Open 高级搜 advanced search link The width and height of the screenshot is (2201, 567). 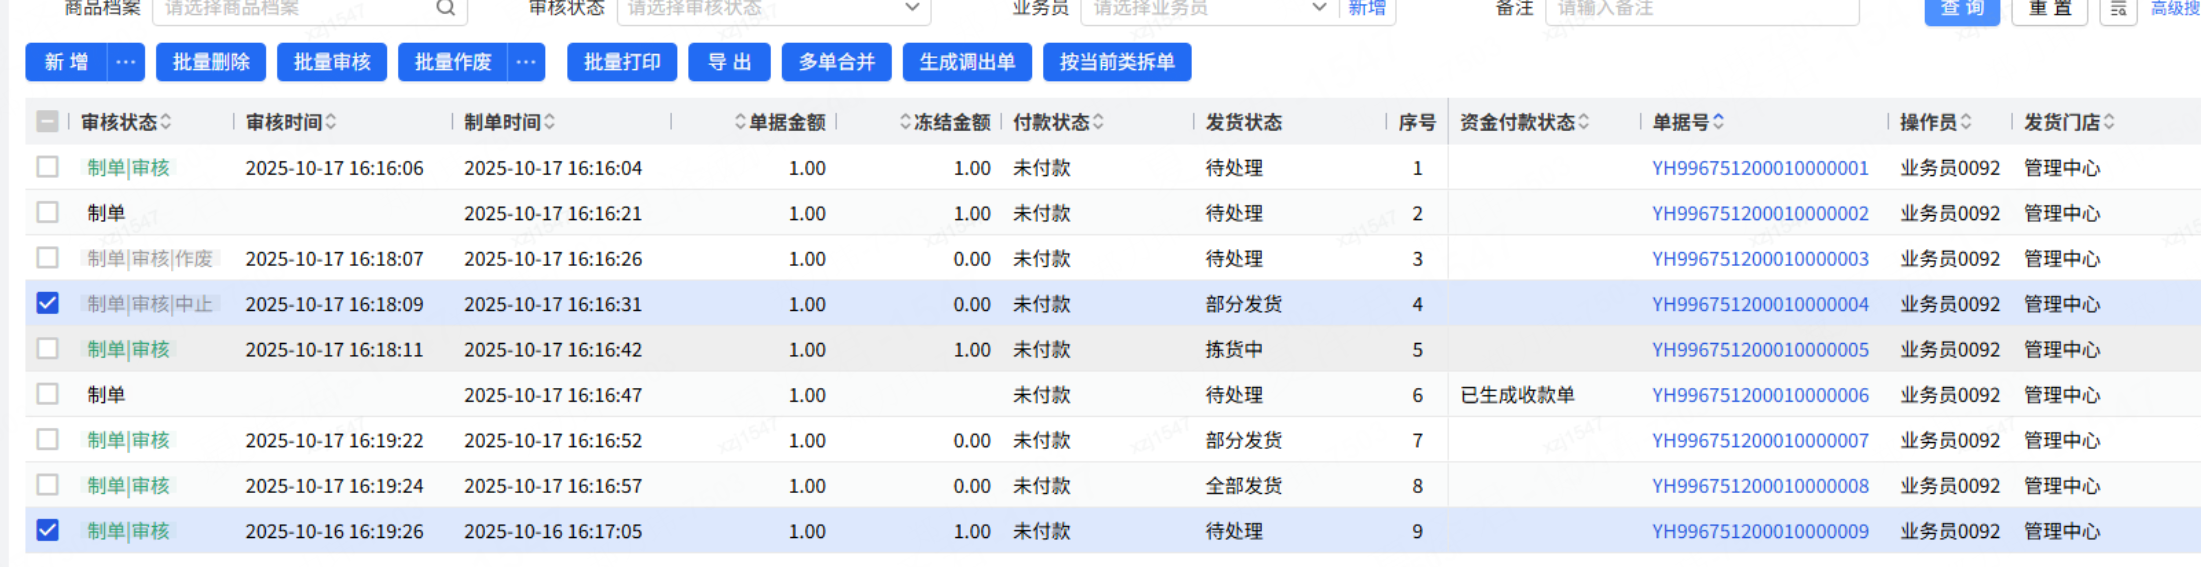coord(2175,9)
